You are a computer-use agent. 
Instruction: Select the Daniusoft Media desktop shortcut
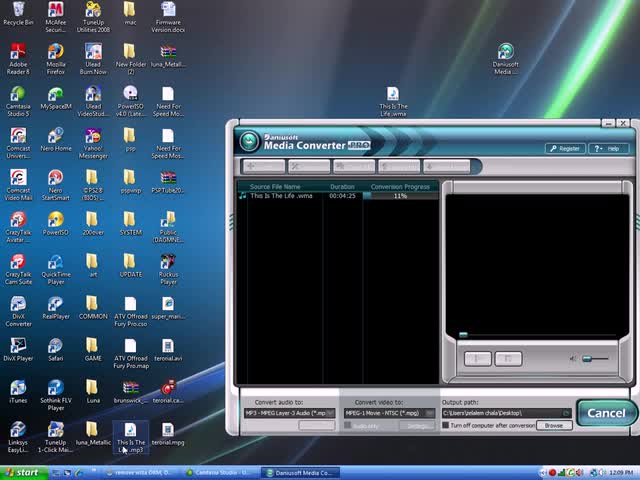tap(506, 59)
